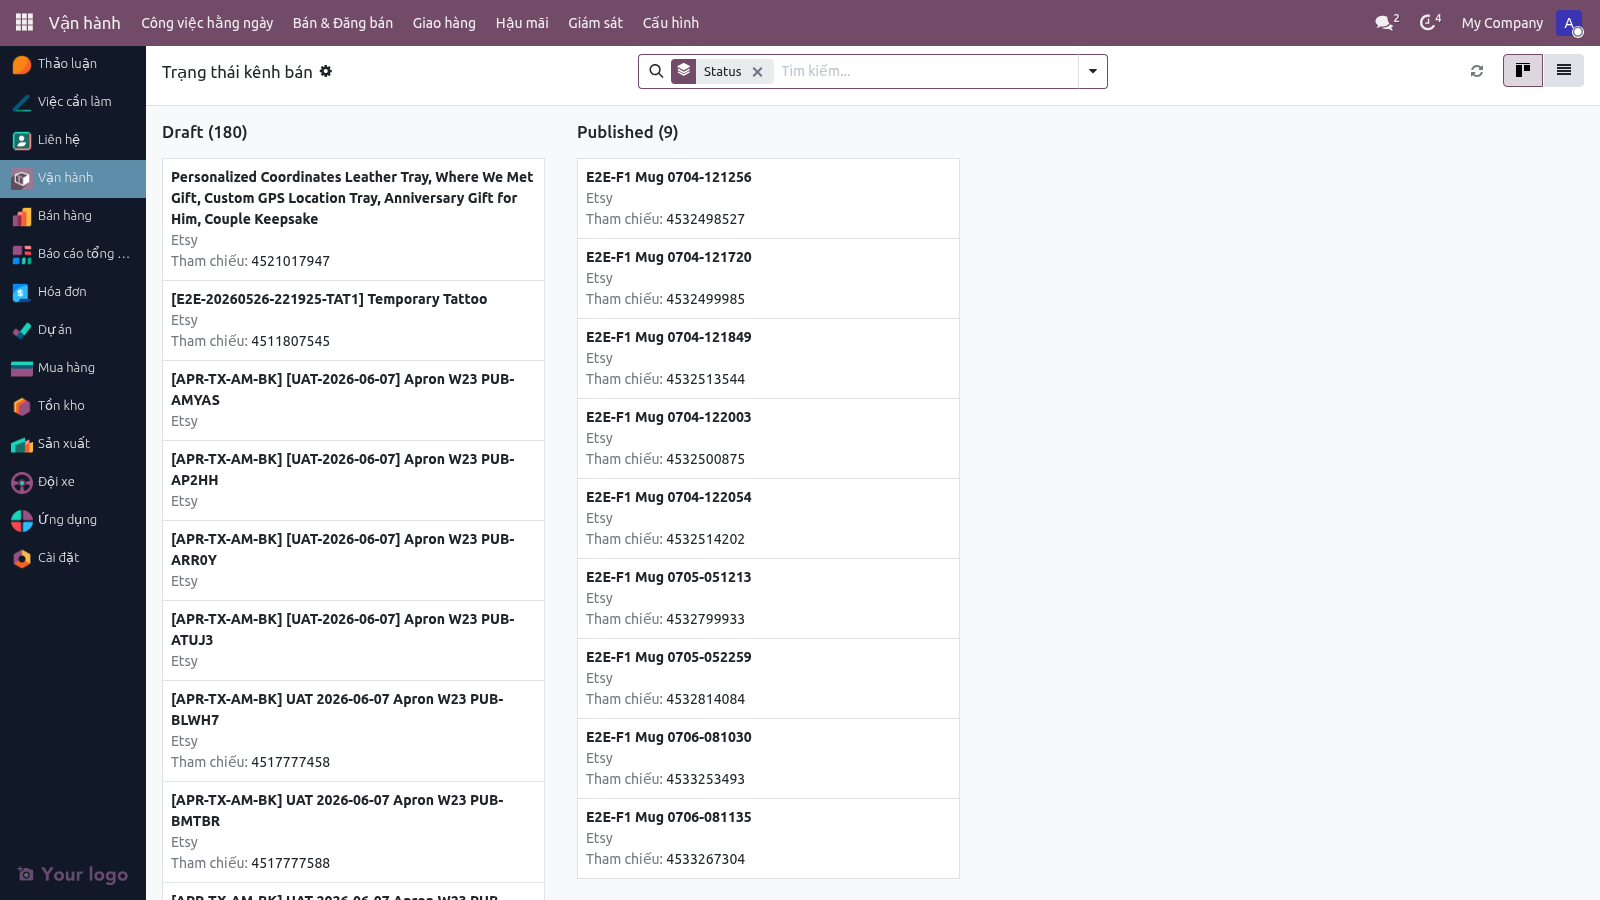Open Thảo luận app in sidebar
This screenshot has height=900, width=1600.
73,64
